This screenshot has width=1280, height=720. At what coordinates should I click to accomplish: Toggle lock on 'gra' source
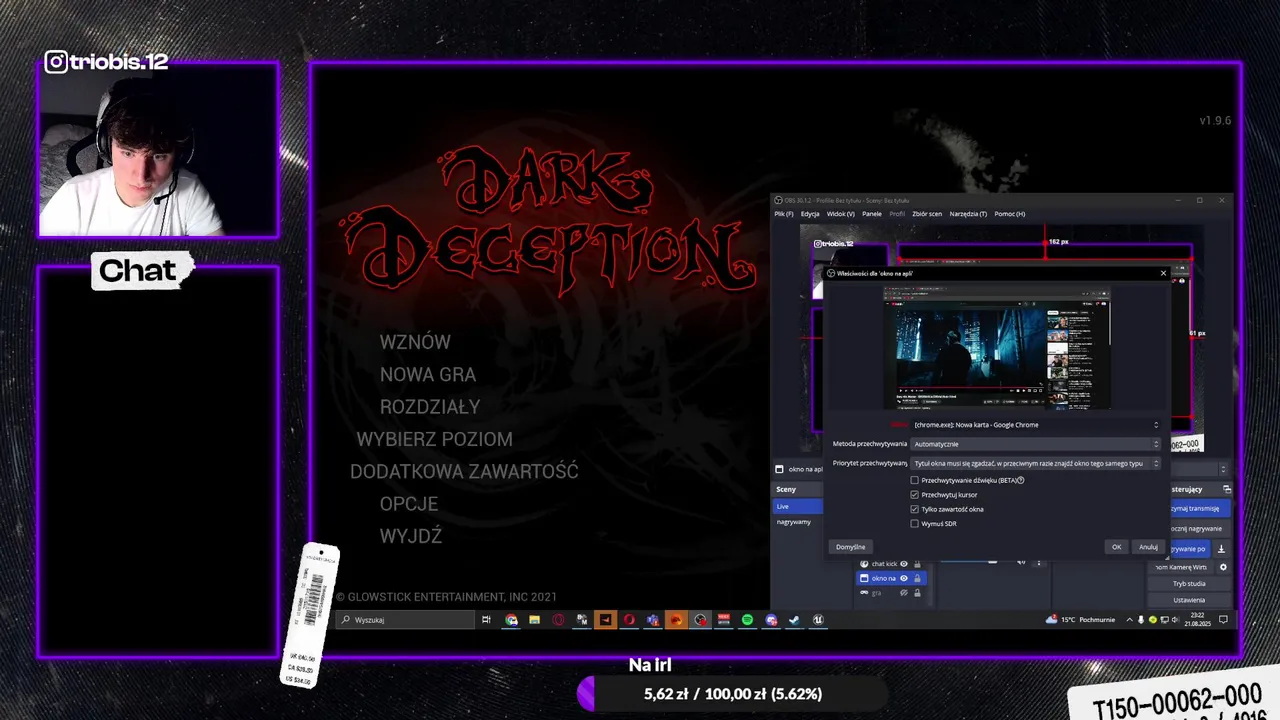(x=917, y=593)
